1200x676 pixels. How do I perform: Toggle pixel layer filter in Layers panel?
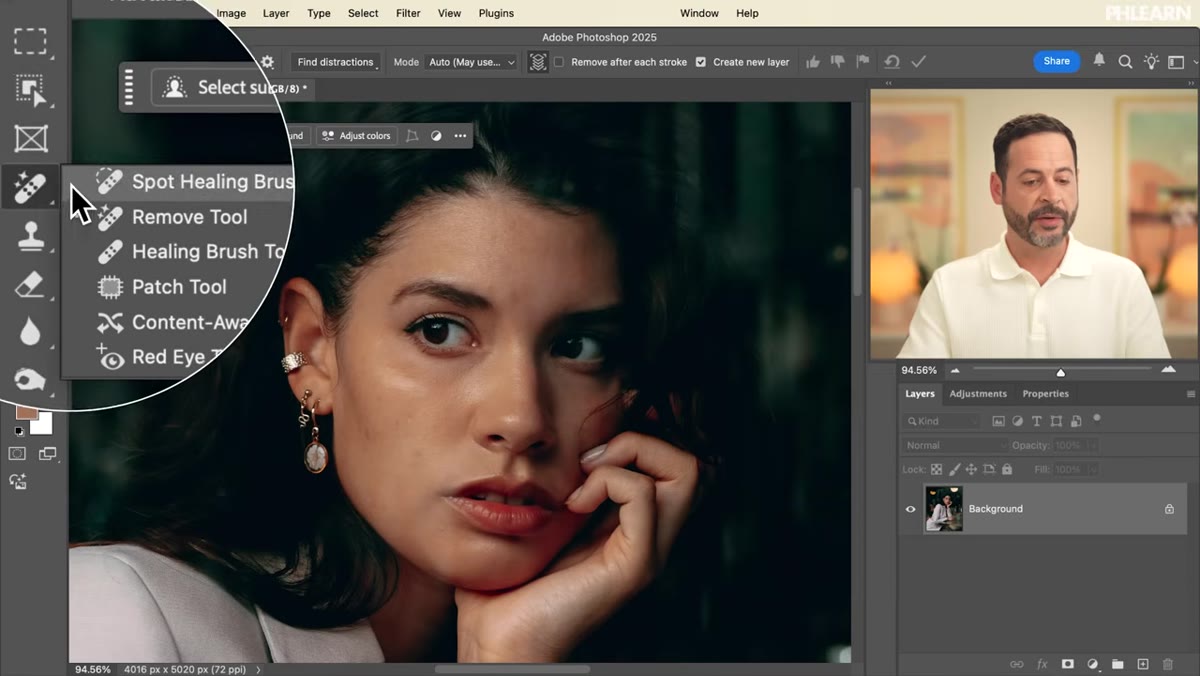click(x=1000, y=421)
